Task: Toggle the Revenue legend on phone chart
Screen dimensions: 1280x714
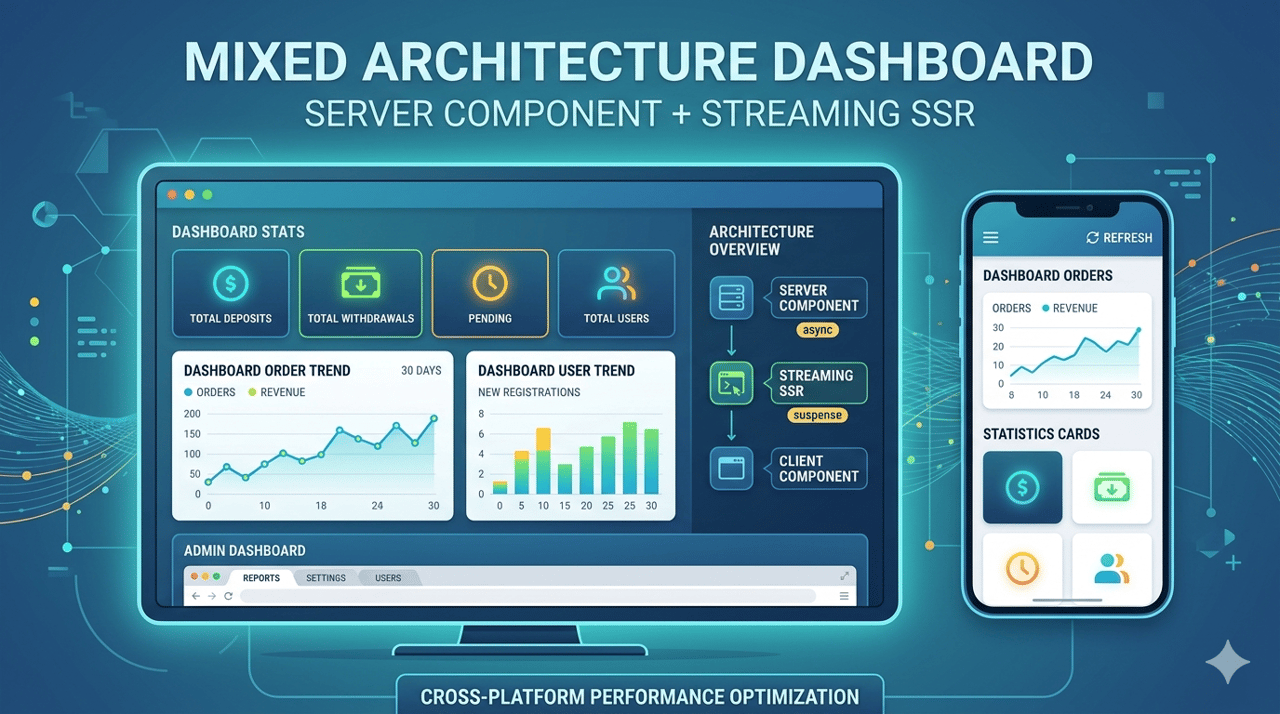Action: [1070, 309]
